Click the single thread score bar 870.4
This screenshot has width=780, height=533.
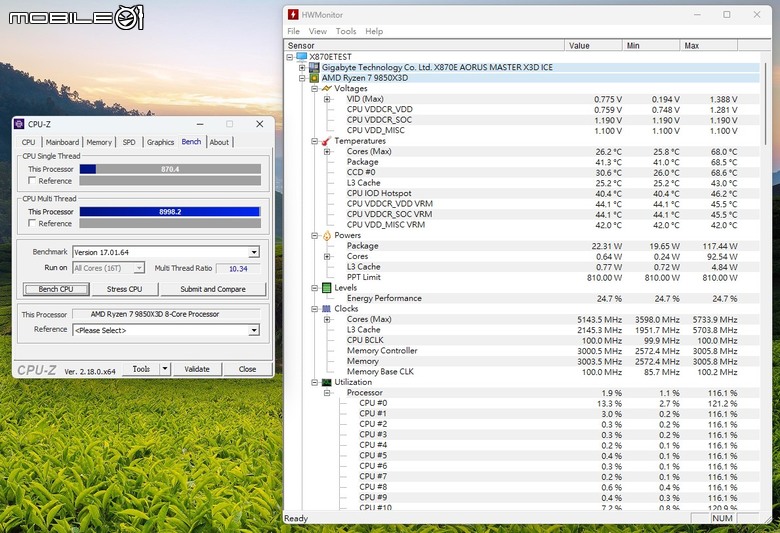coord(170,169)
